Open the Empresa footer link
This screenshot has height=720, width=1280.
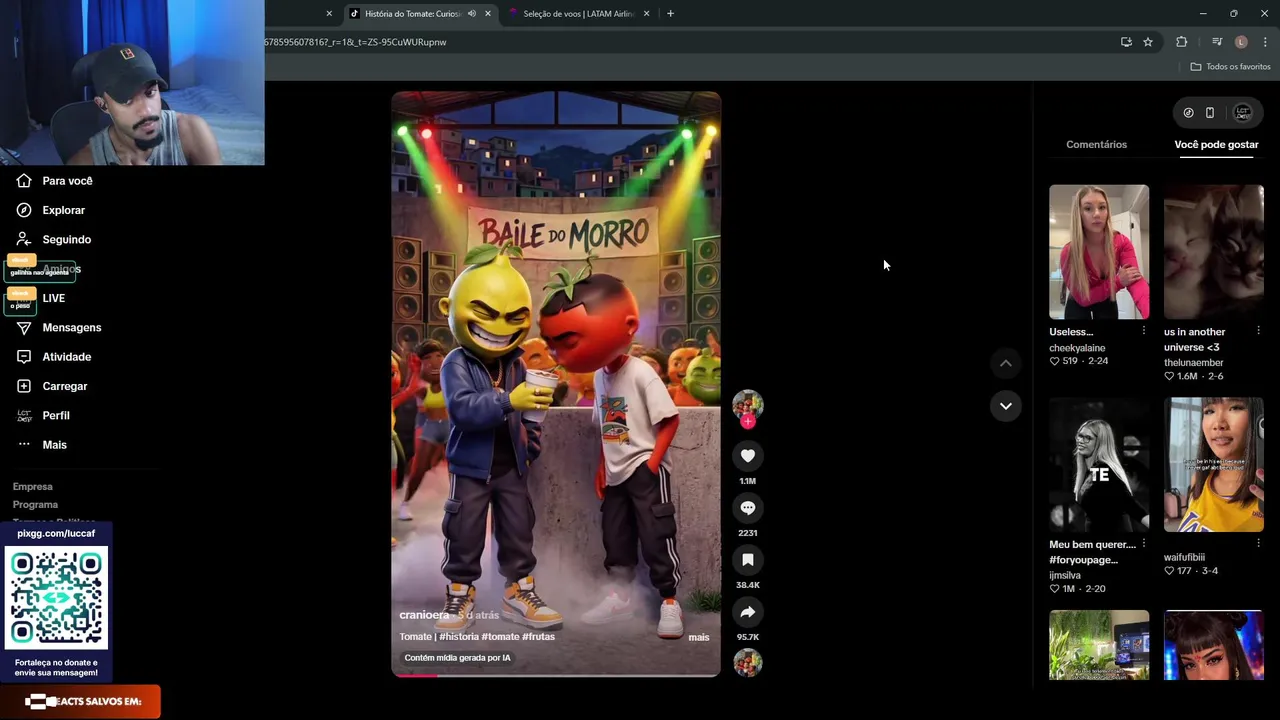(x=33, y=486)
